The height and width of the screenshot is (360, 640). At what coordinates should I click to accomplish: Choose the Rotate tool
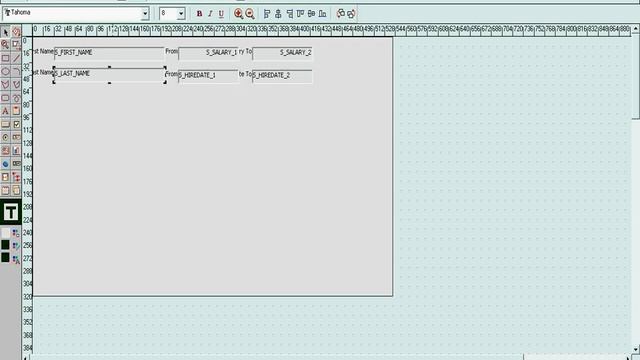pyautogui.click(x=16, y=32)
